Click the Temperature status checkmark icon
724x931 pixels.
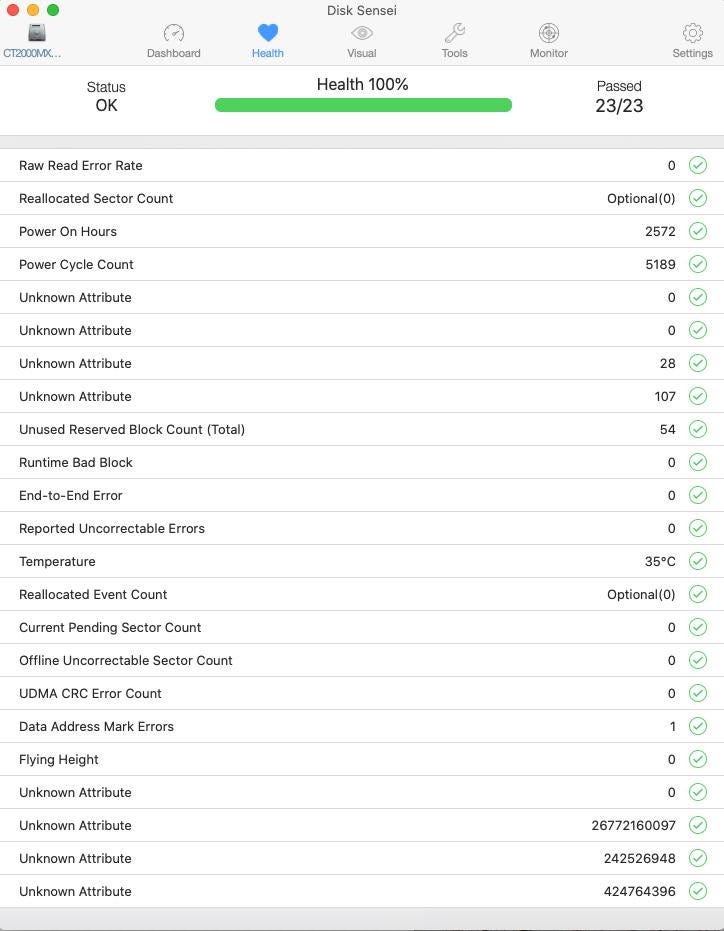pos(698,561)
